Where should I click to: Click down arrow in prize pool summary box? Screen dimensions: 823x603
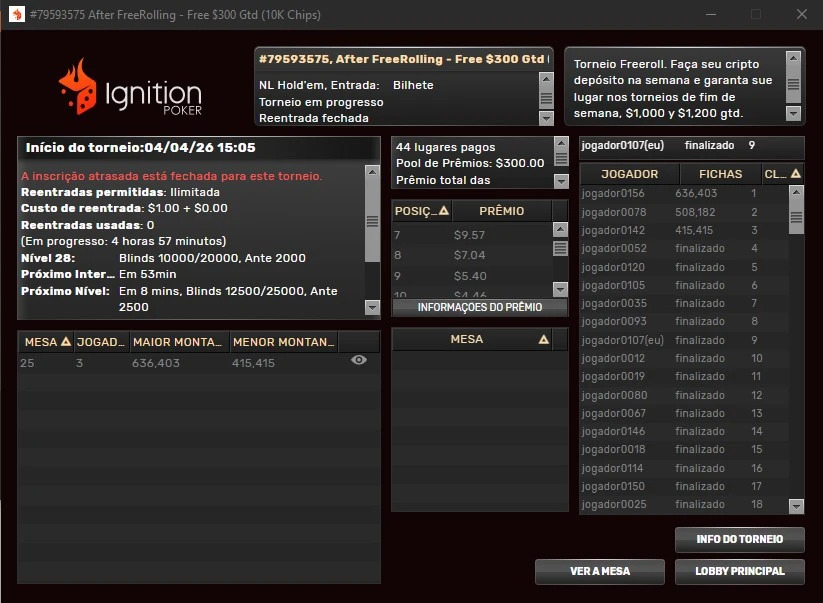pyautogui.click(x=560, y=182)
